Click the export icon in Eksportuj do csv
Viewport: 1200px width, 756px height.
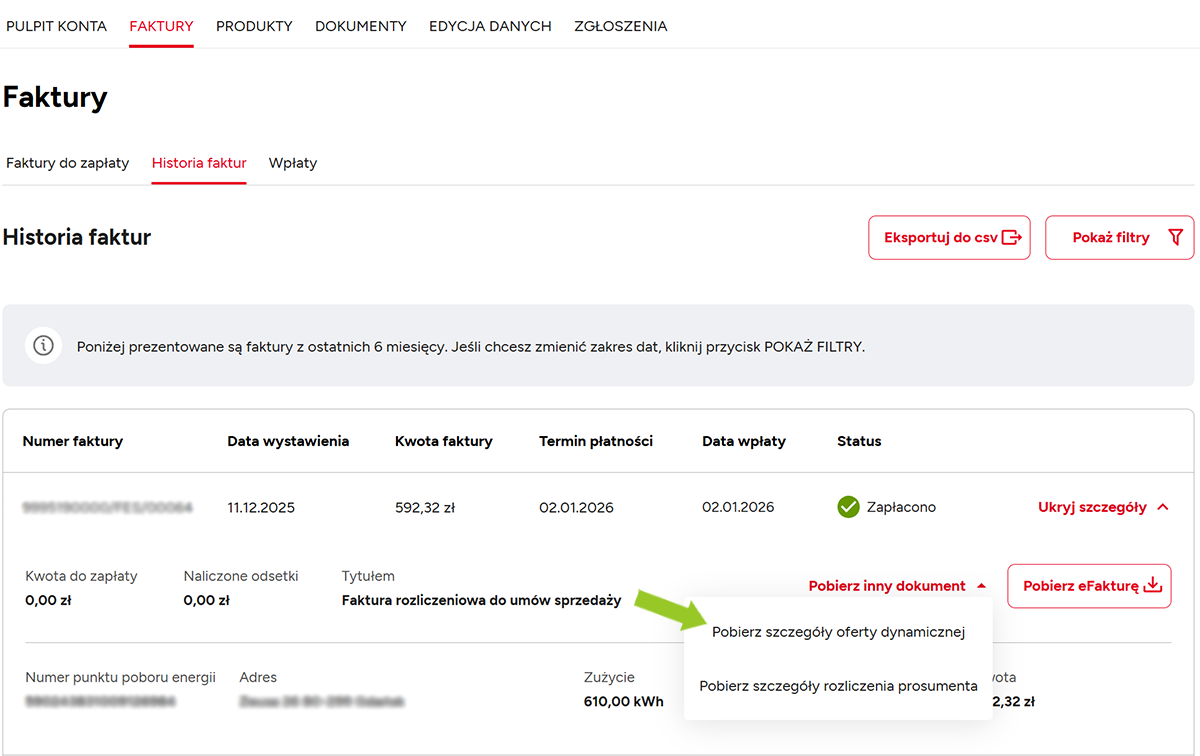(x=1012, y=238)
